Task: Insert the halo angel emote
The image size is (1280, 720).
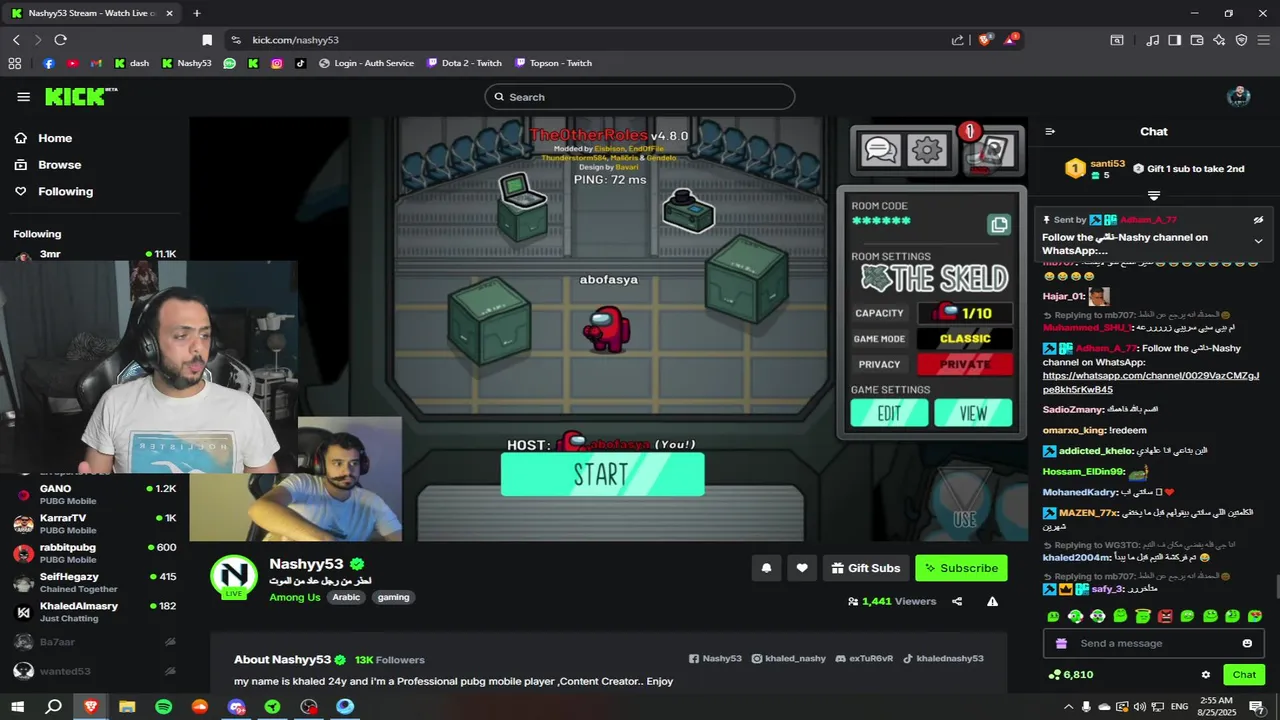Action: click(1142, 616)
